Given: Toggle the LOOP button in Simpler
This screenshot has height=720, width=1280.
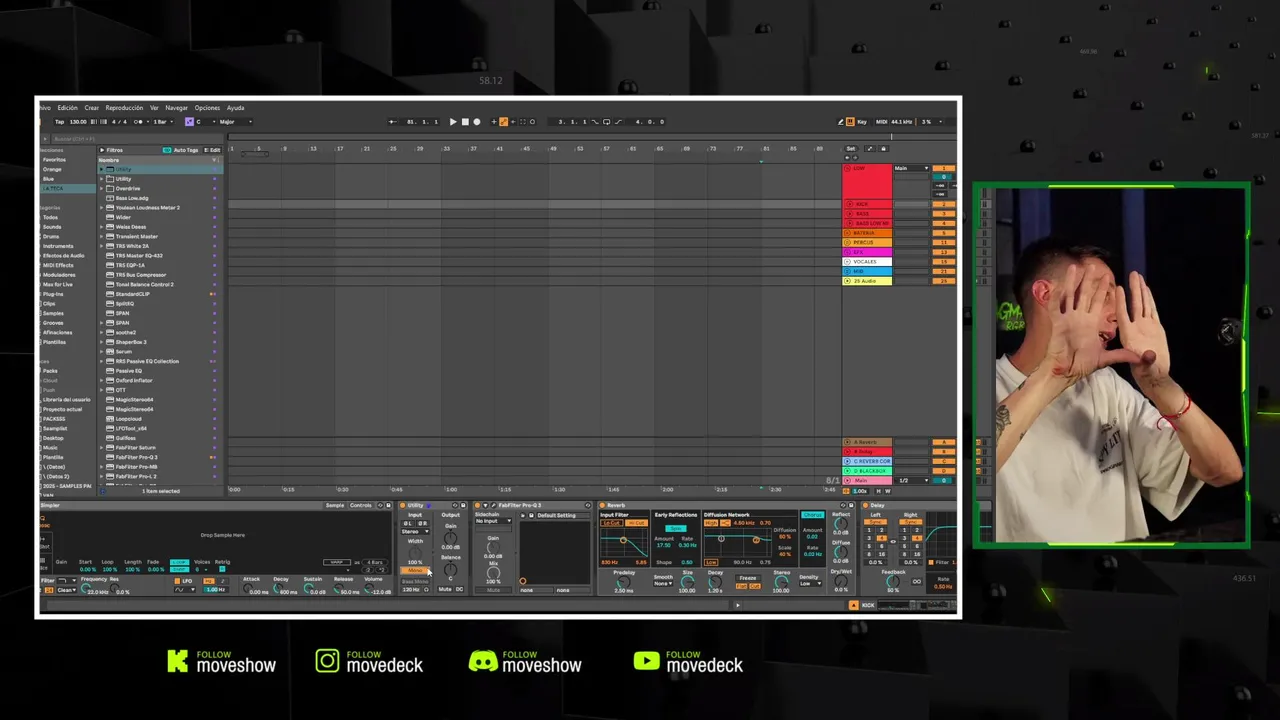Looking at the screenshot, I should (179, 562).
